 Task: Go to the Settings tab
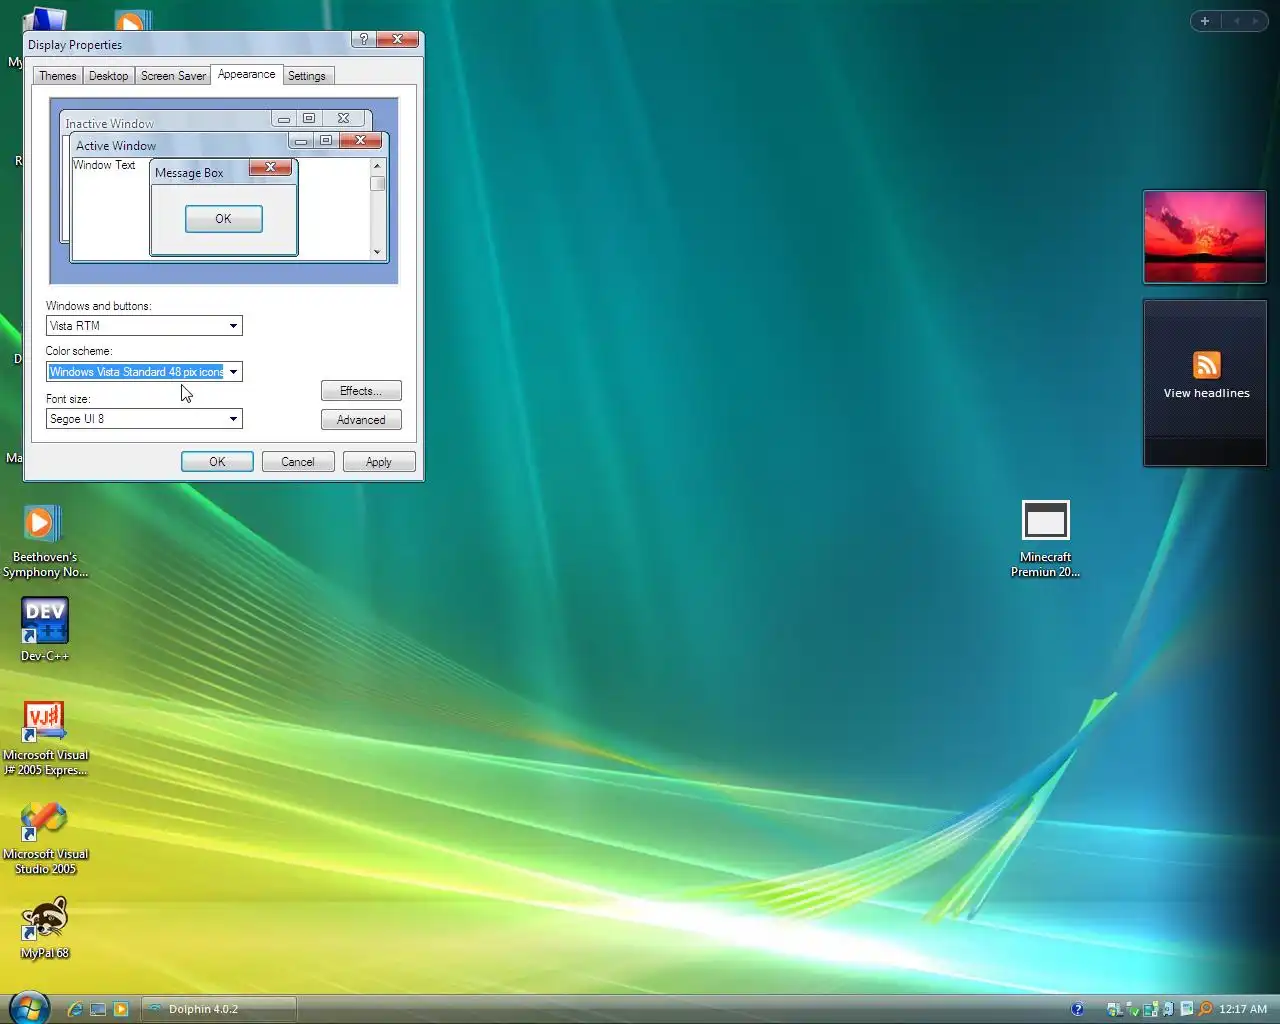click(307, 76)
